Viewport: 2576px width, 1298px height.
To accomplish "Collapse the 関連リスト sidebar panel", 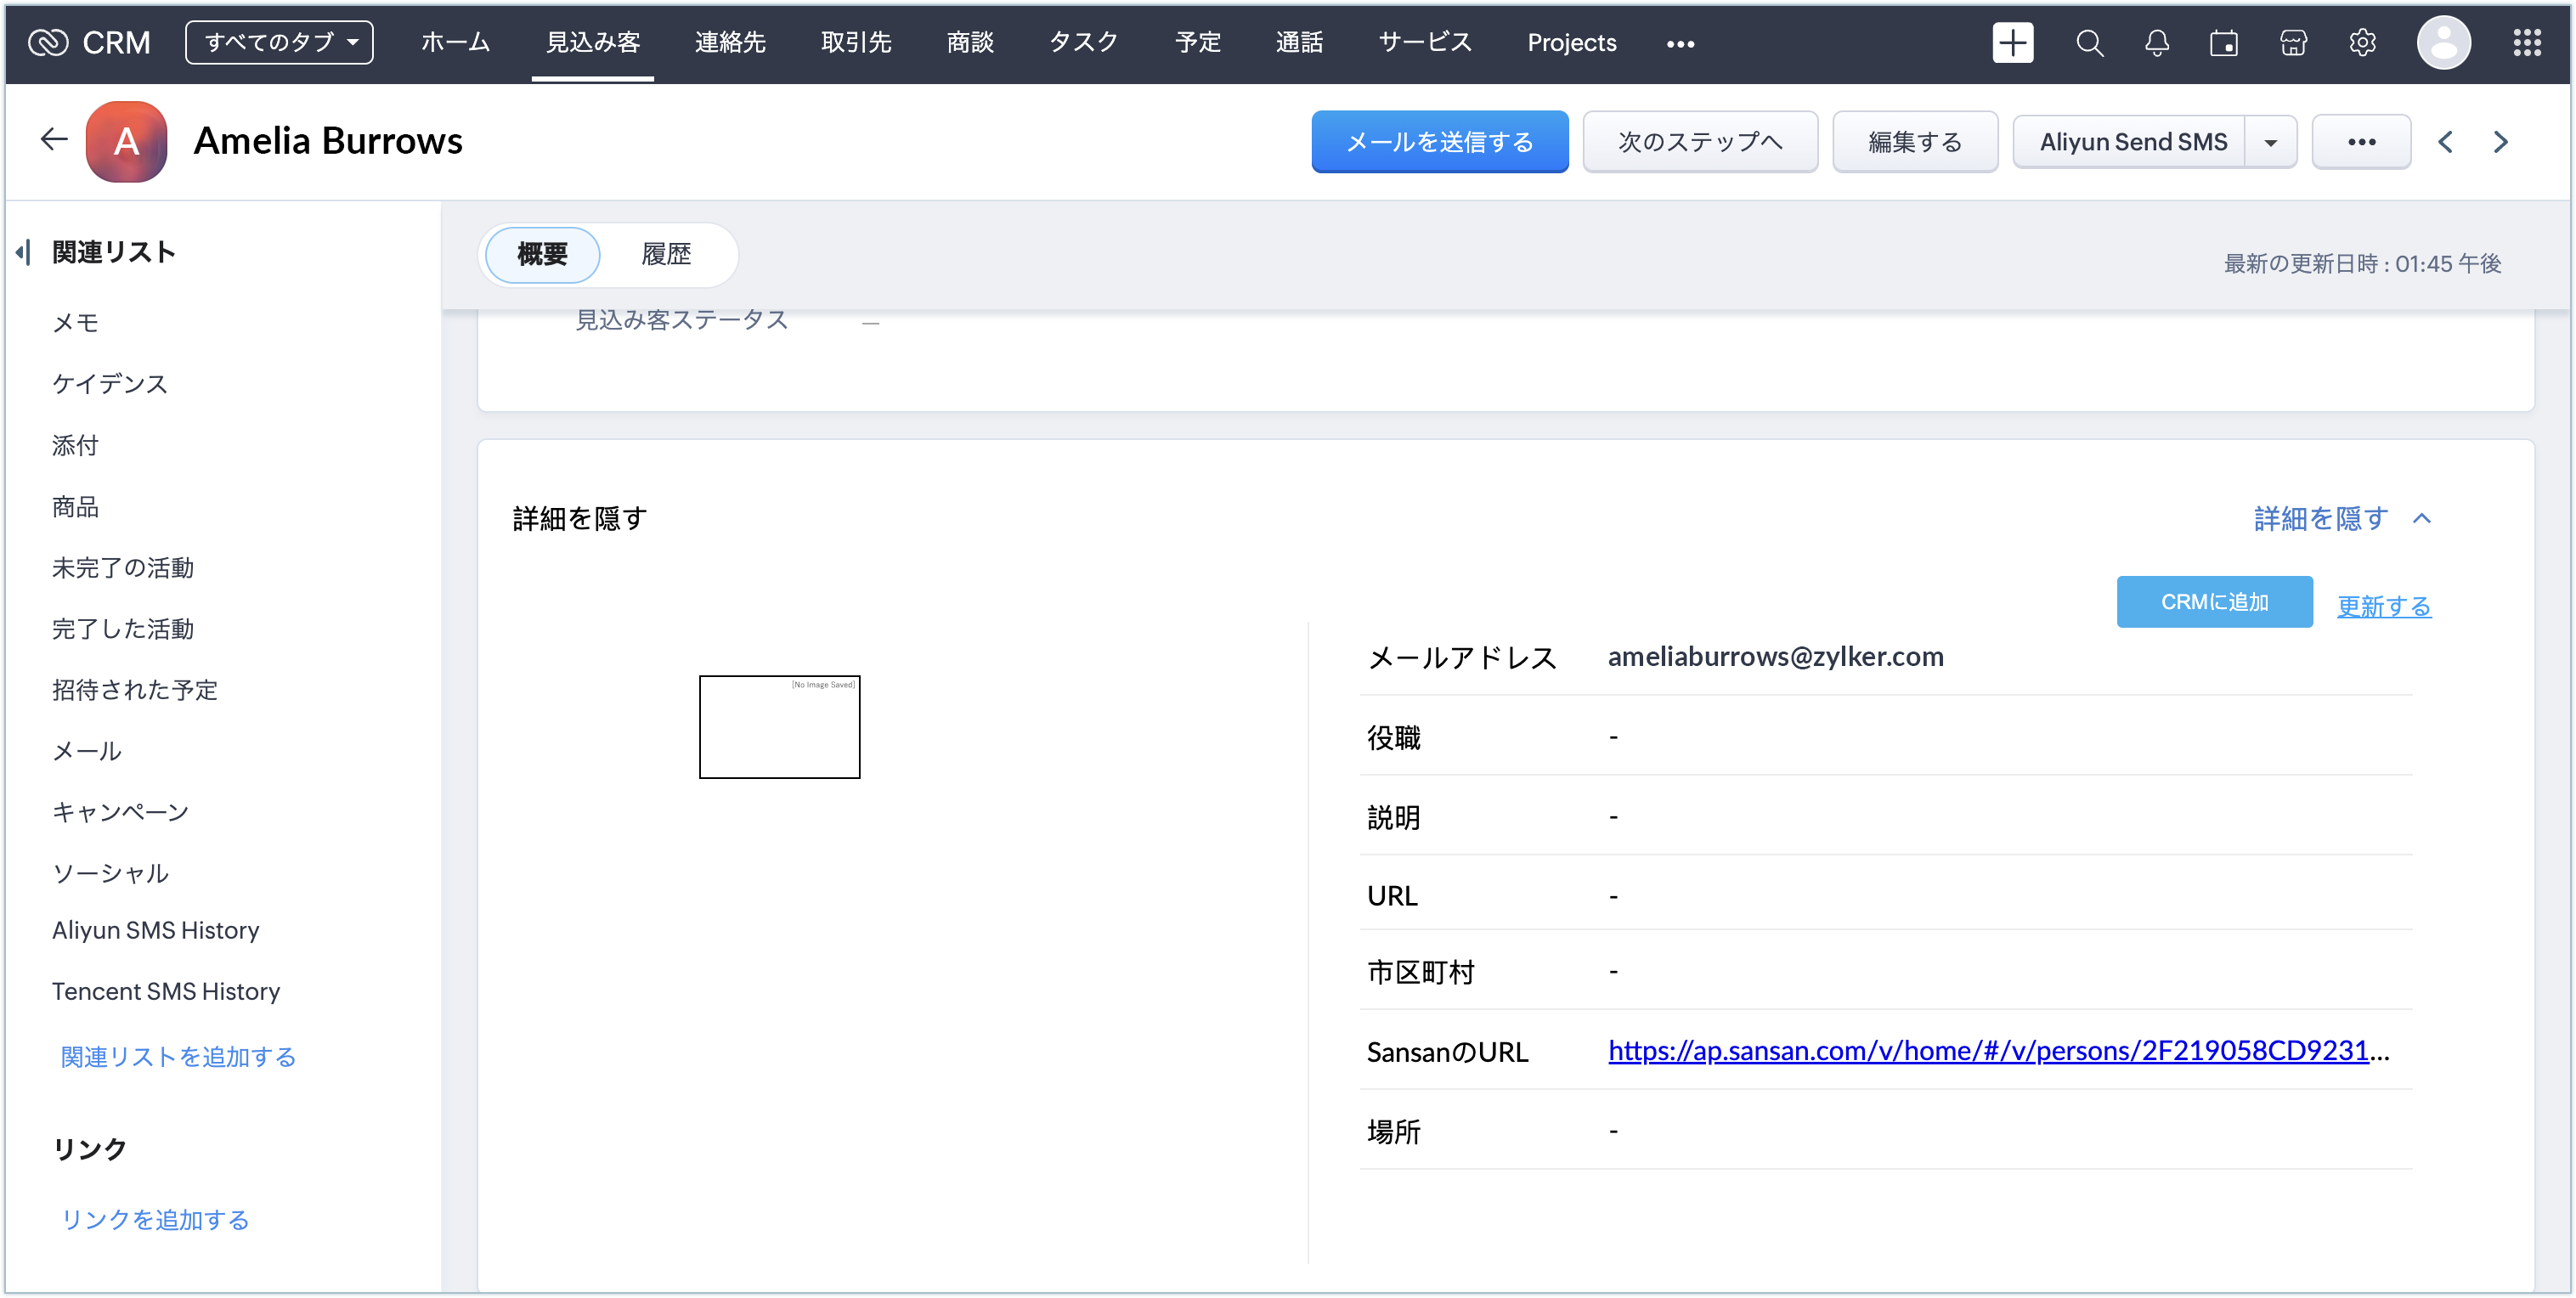I will coord(24,252).
